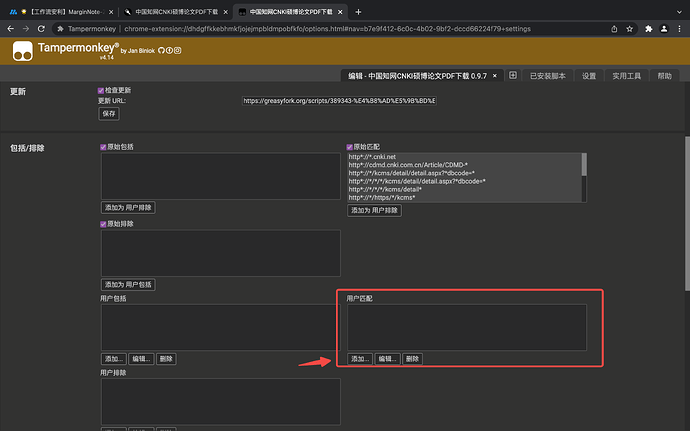Open the extensions puzzle icon
Viewport: 690px width, 431px height.
tap(649, 29)
